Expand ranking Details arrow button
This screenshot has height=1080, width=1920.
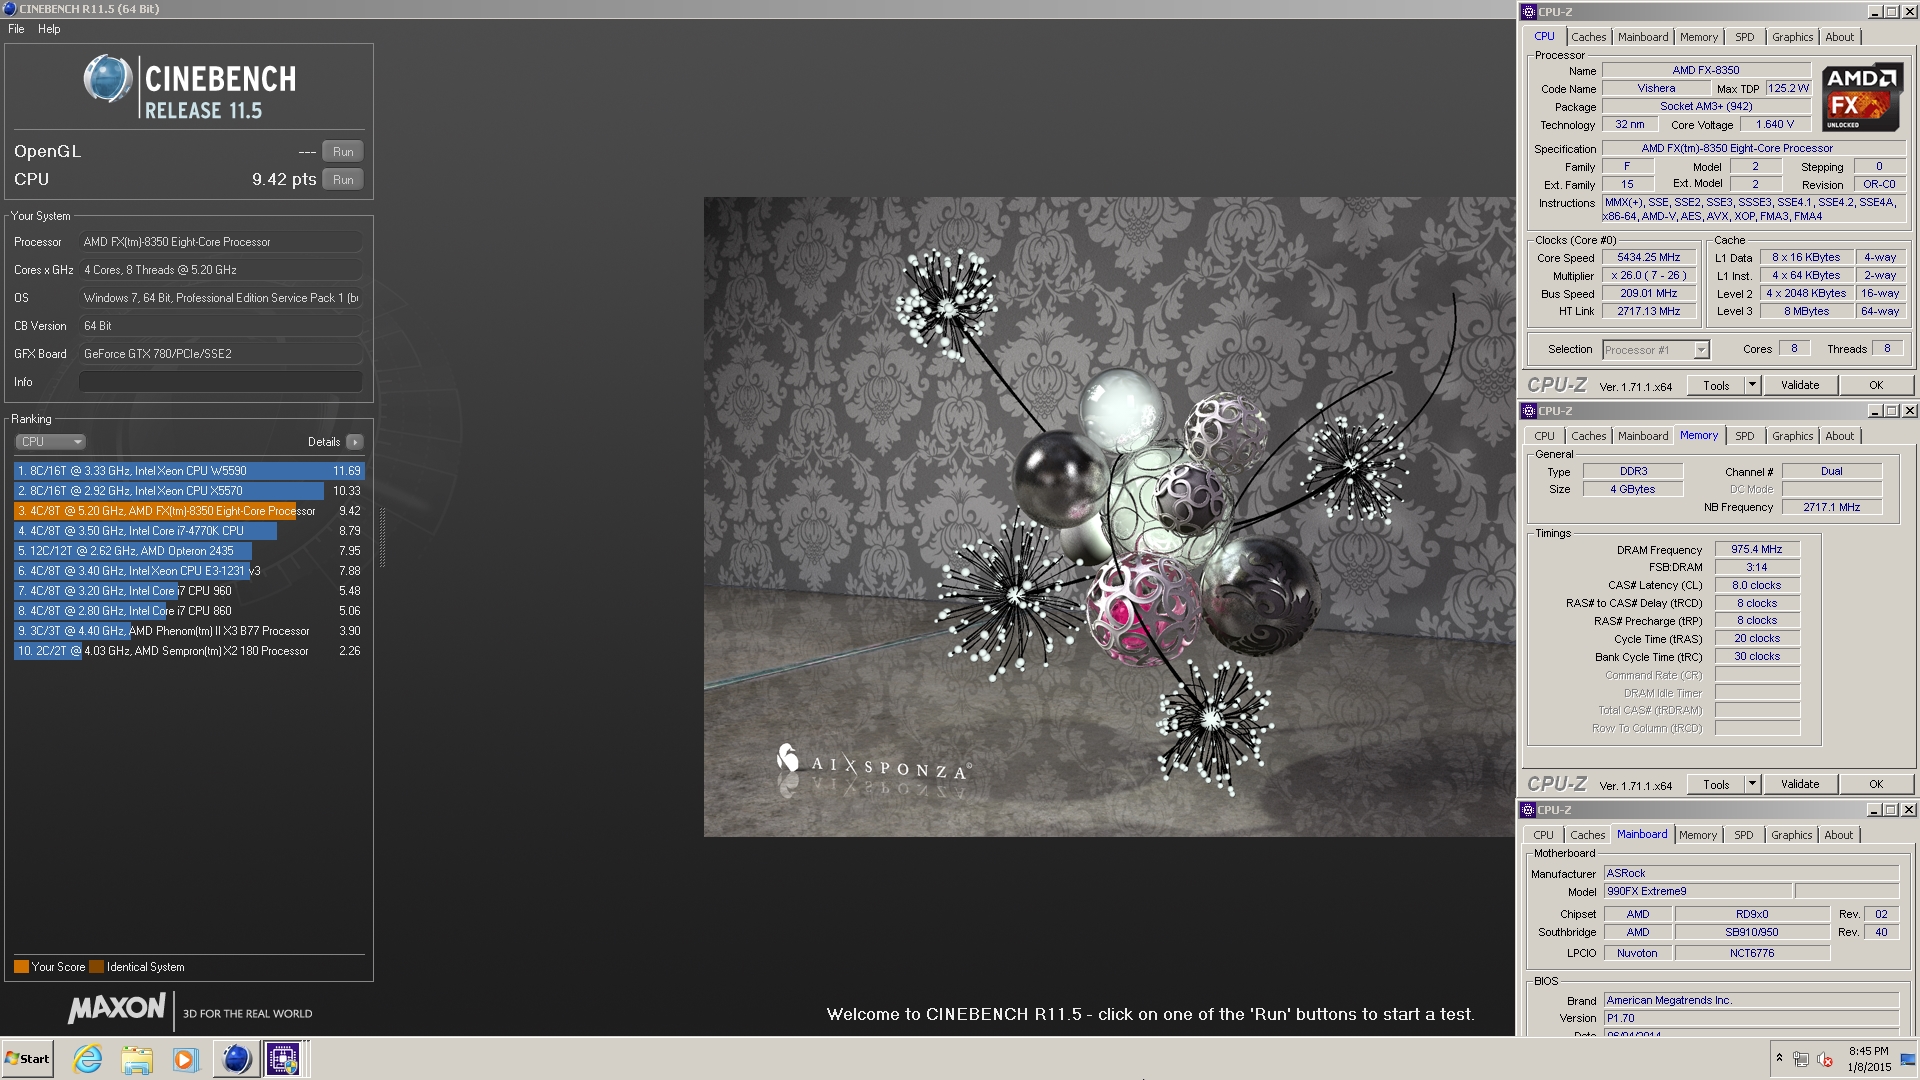pos(355,442)
